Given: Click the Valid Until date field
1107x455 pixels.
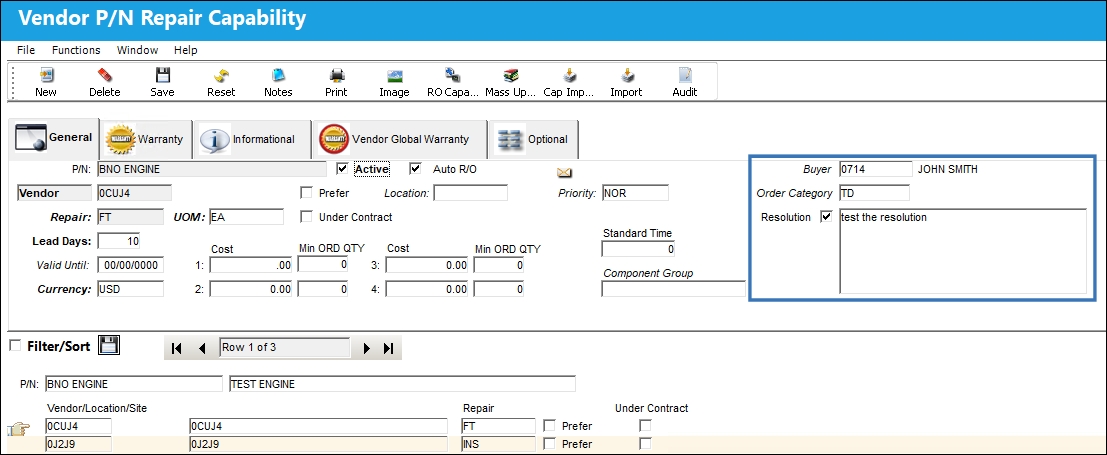Looking at the screenshot, I should [x=131, y=266].
